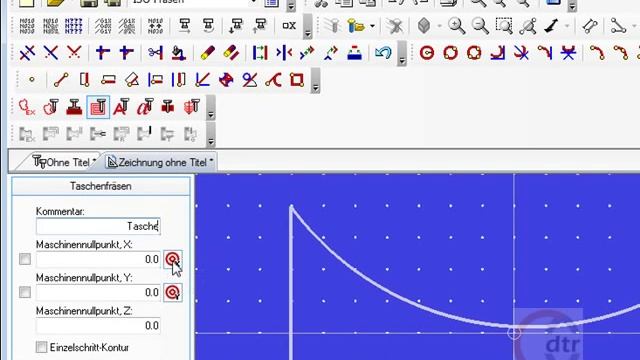
Task: Expand overflow arrow after the undo icon
Action: (x=402, y=54)
